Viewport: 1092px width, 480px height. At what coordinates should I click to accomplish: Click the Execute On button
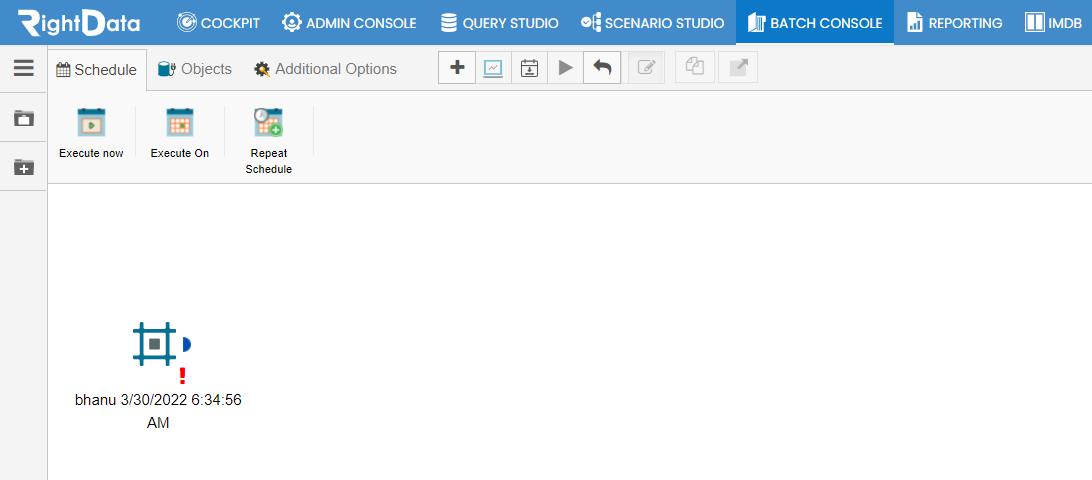point(180,133)
